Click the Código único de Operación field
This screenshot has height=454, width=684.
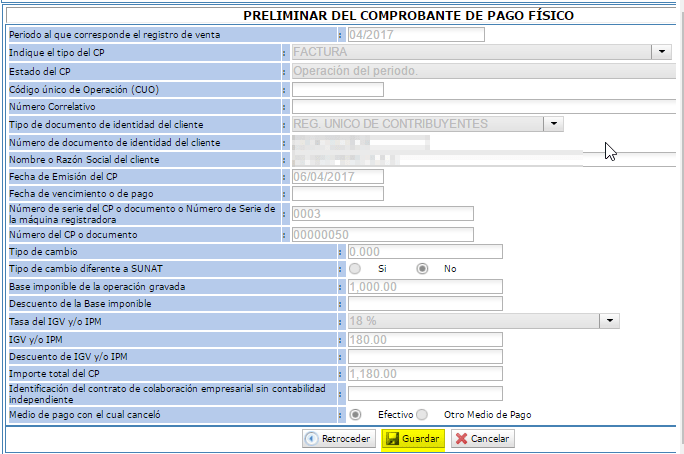337,89
